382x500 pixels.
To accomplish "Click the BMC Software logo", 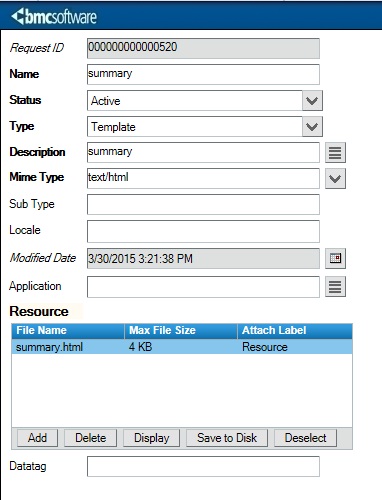I will [x=54, y=17].
